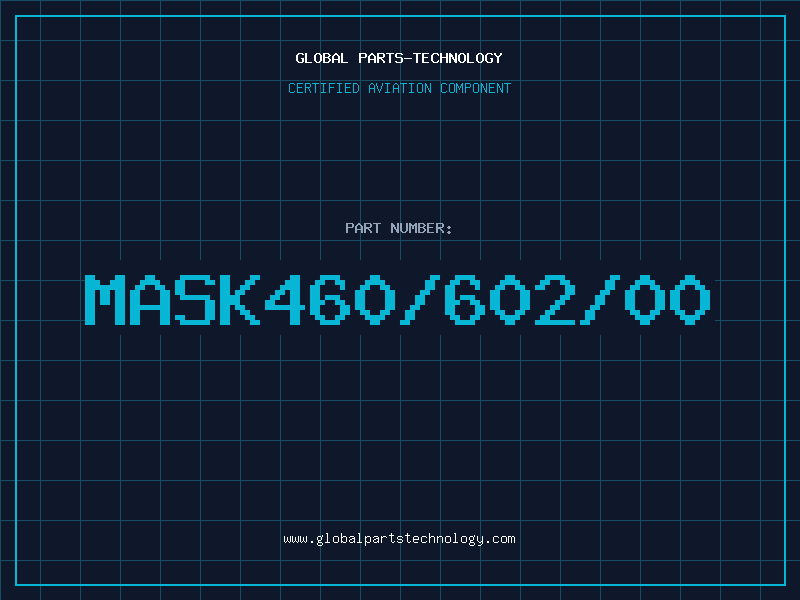Image resolution: width=800 pixels, height=600 pixels.
Task: Click the word PART in the gray label
Action: tap(363, 228)
